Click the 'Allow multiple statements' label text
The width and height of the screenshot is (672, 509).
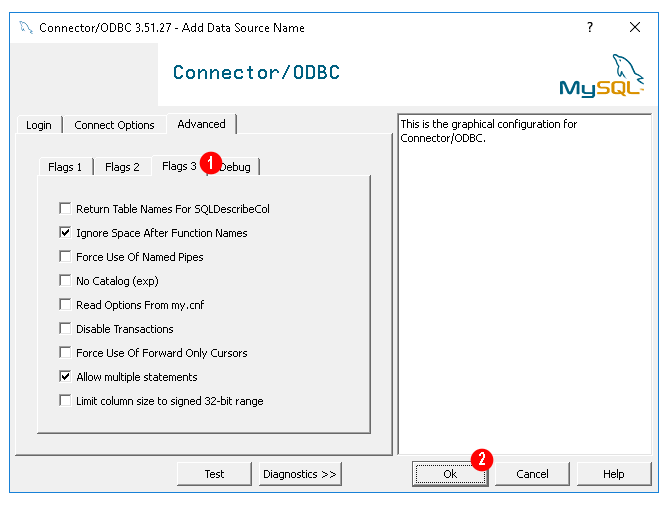click(137, 377)
